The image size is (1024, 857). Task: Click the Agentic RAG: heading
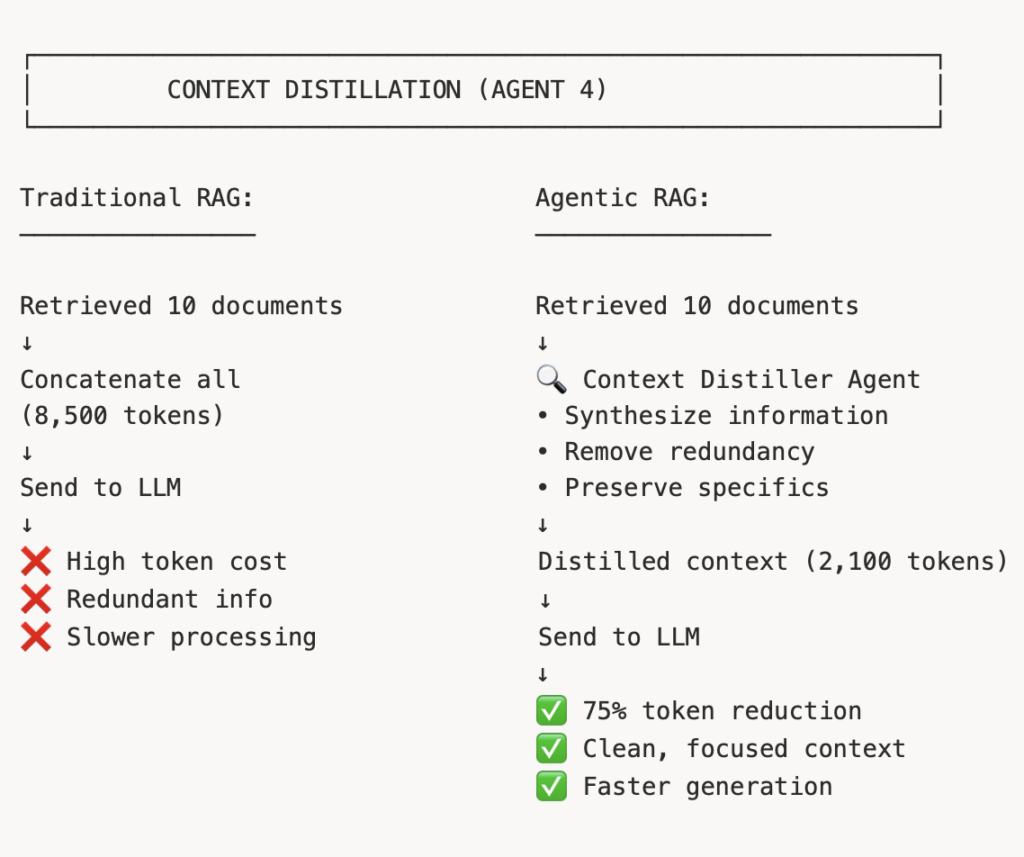tap(623, 197)
